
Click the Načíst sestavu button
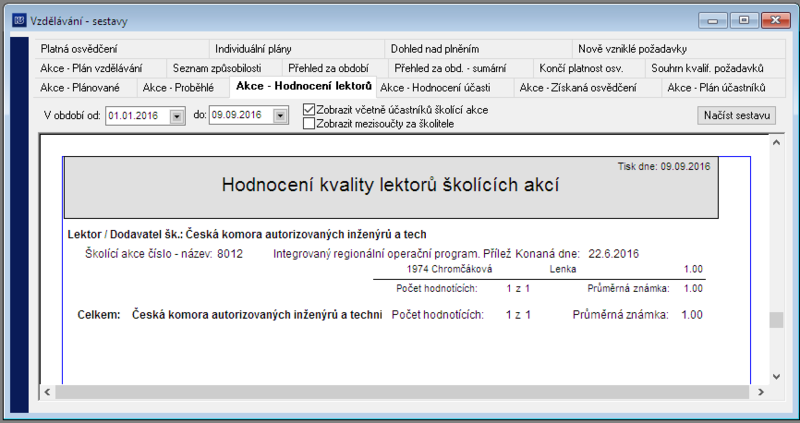pos(737,115)
